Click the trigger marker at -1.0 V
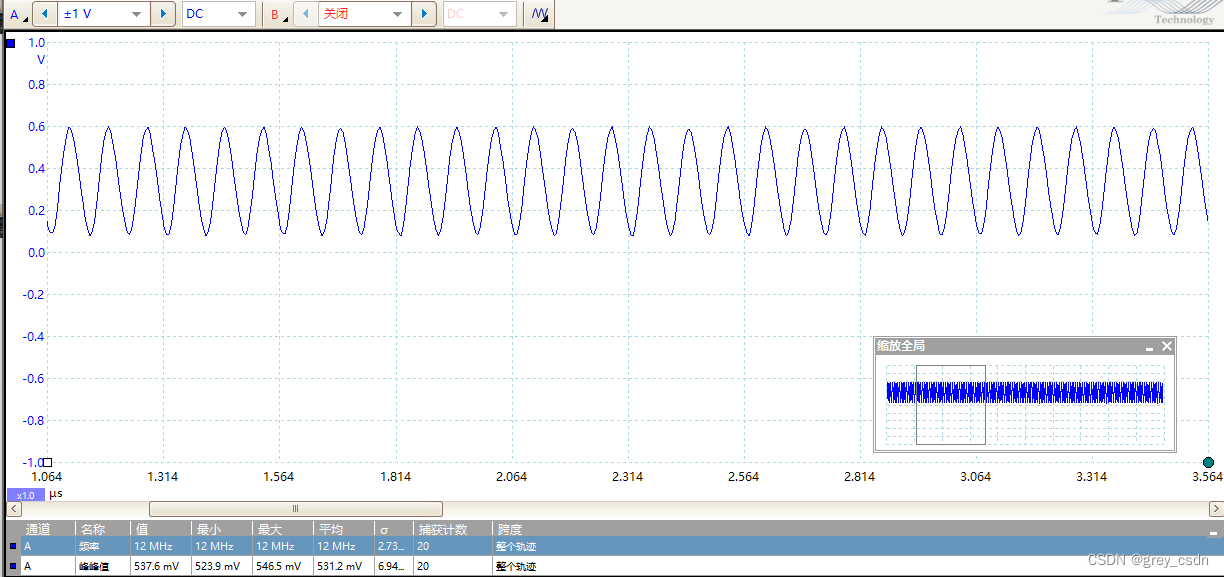 tap(47, 462)
